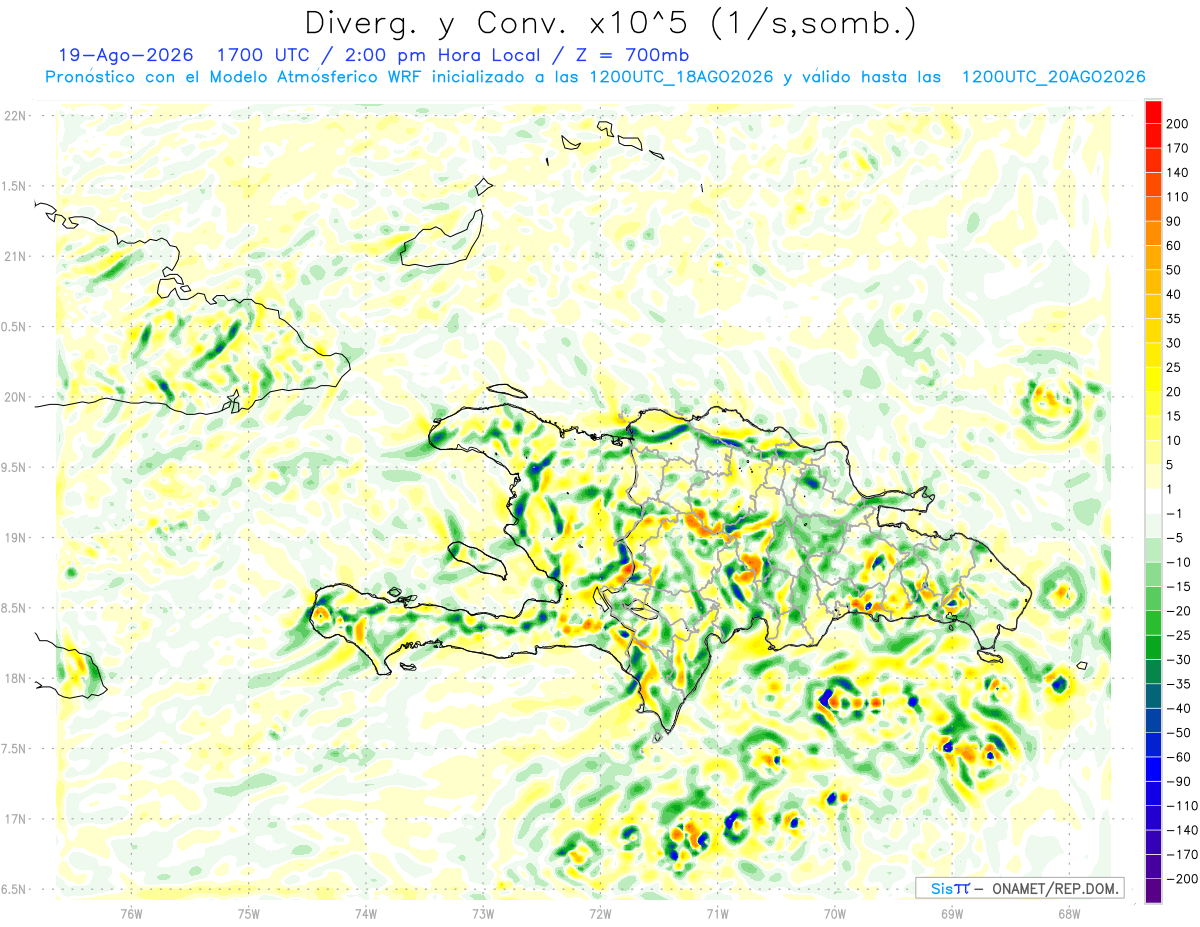Viewport: 1200px width, 927px height.
Task: Click the 8.5N latitude axis label
Action: pos(15,608)
